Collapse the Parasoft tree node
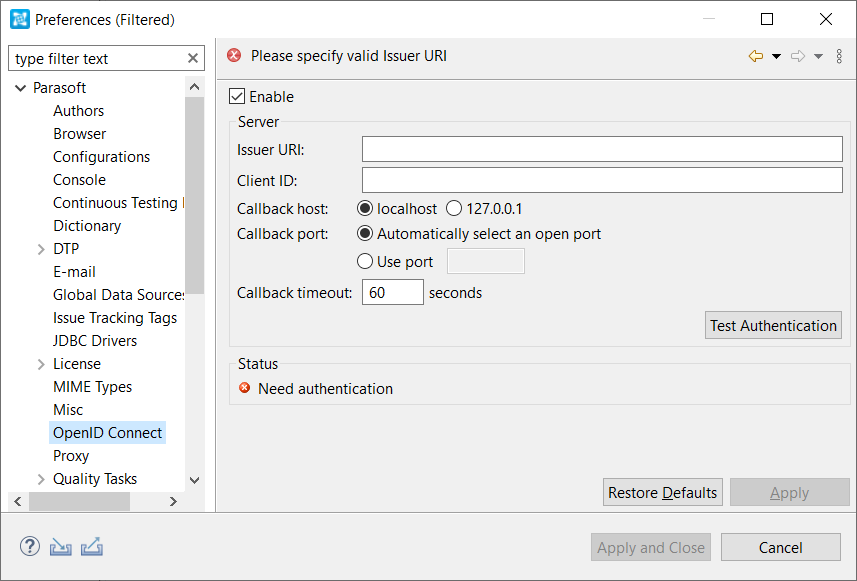The height and width of the screenshot is (581, 857). click(x=21, y=88)
